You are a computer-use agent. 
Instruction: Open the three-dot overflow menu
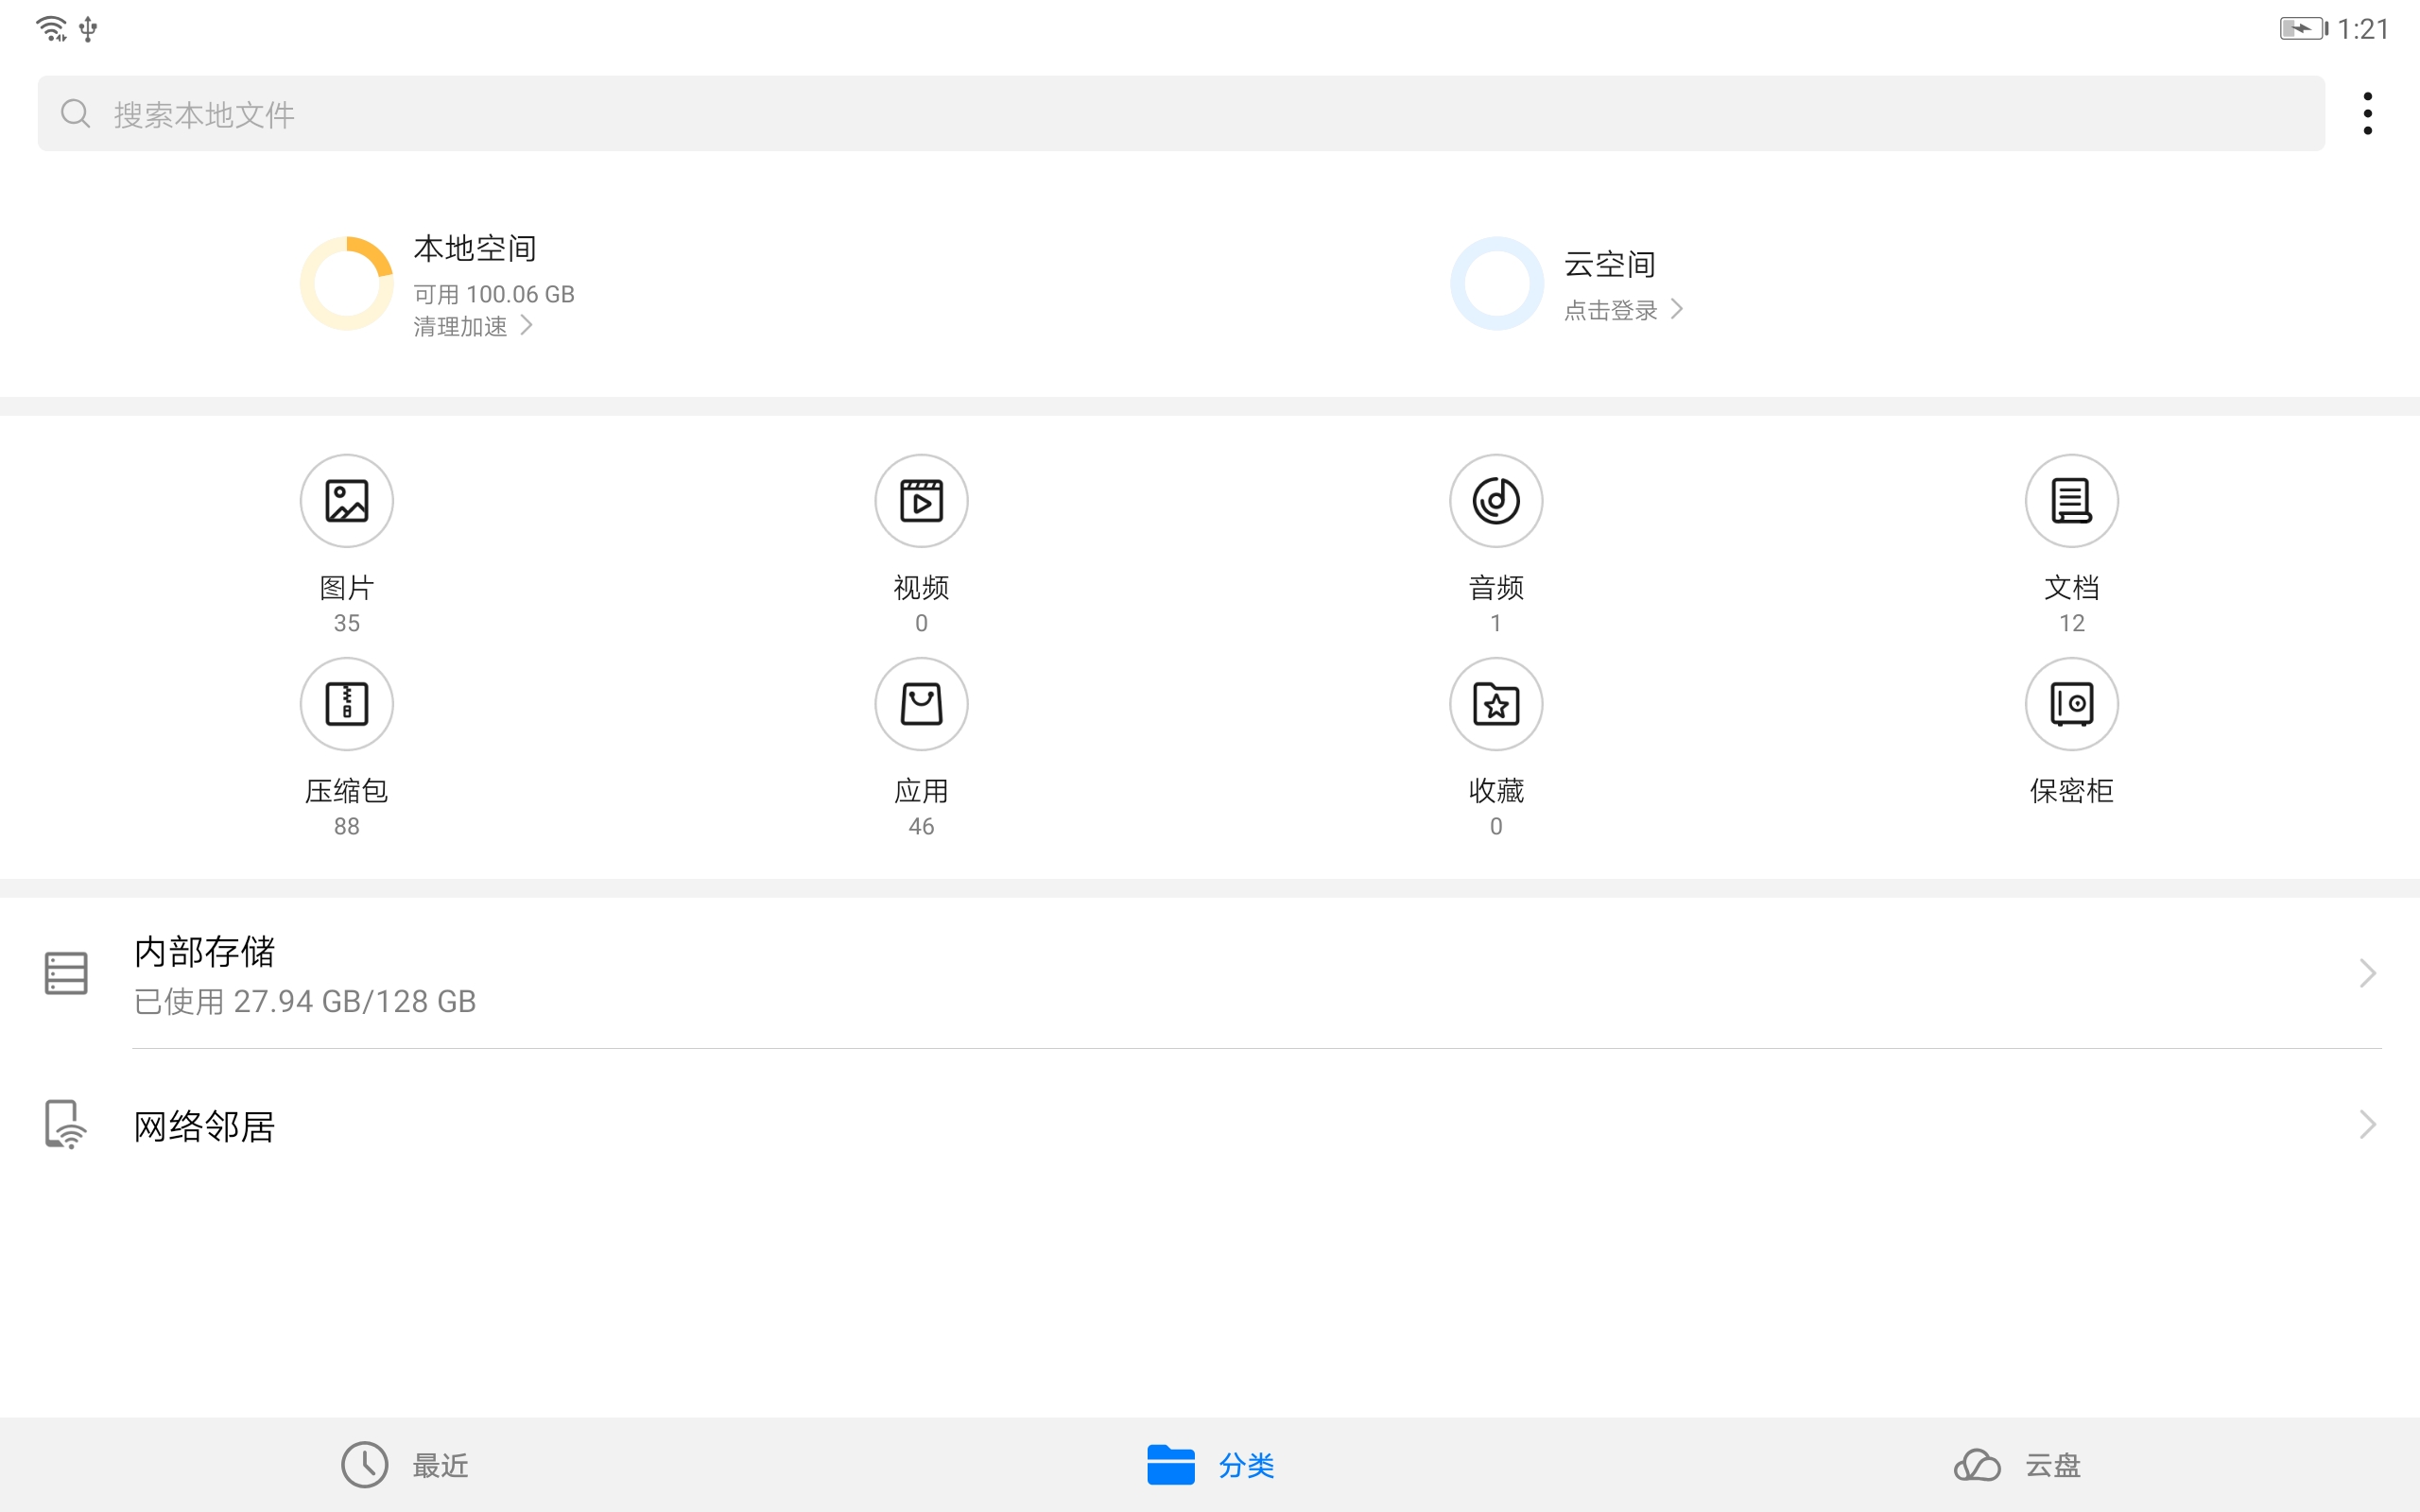[x=2368, y=112]
